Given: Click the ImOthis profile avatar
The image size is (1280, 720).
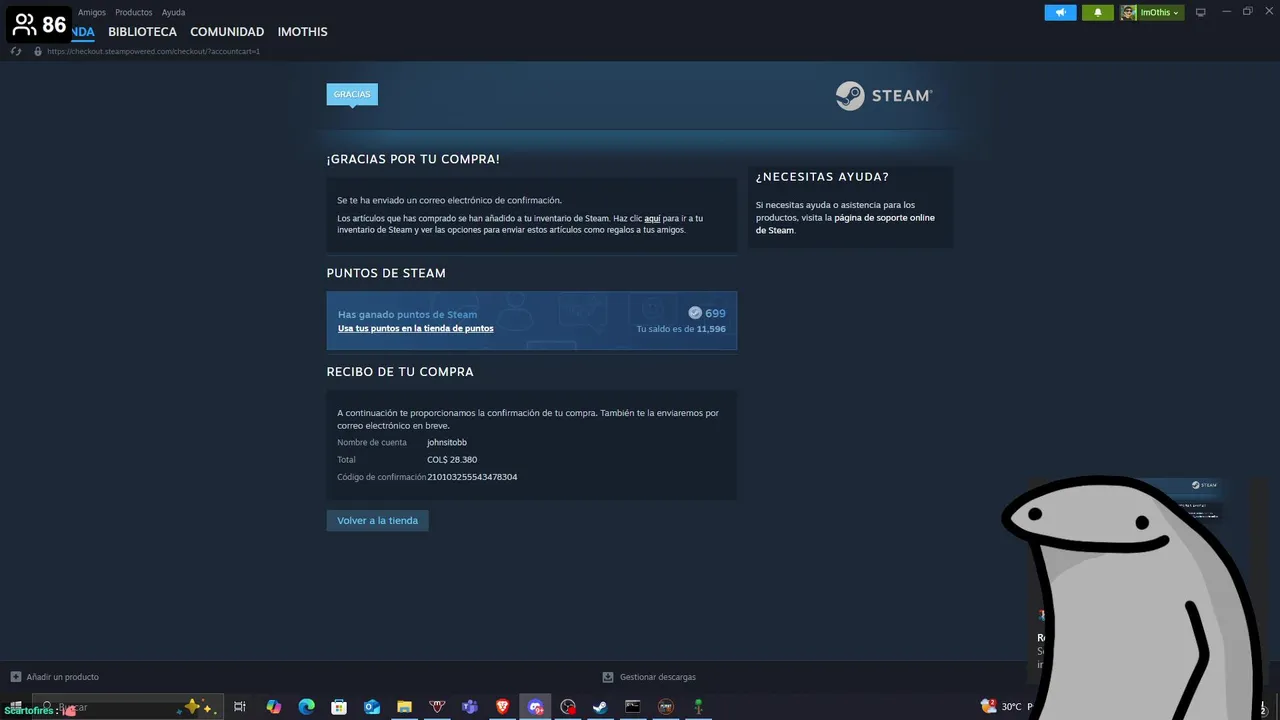Looking at the screenshot, I should (x=1128, y=12).
